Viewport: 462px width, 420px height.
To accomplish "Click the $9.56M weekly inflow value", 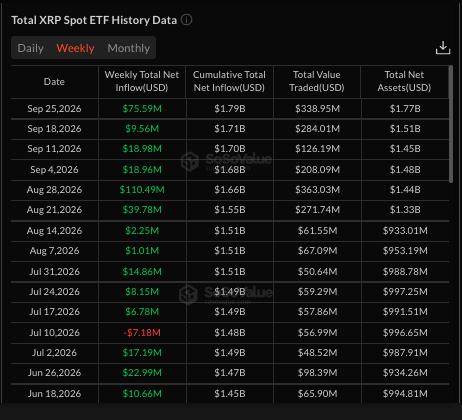I will pyautogui.click(x=142, y=129).
